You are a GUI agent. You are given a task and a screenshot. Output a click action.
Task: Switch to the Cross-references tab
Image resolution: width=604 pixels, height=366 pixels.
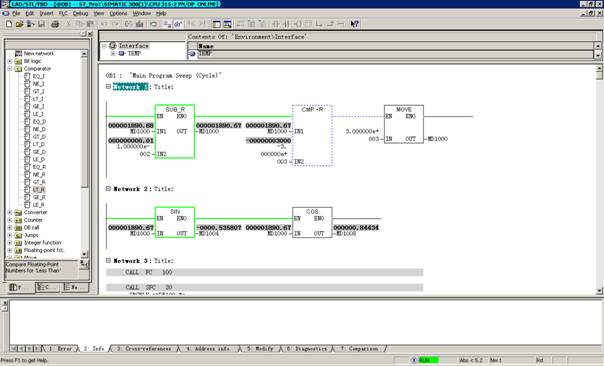tap(144, 349)
